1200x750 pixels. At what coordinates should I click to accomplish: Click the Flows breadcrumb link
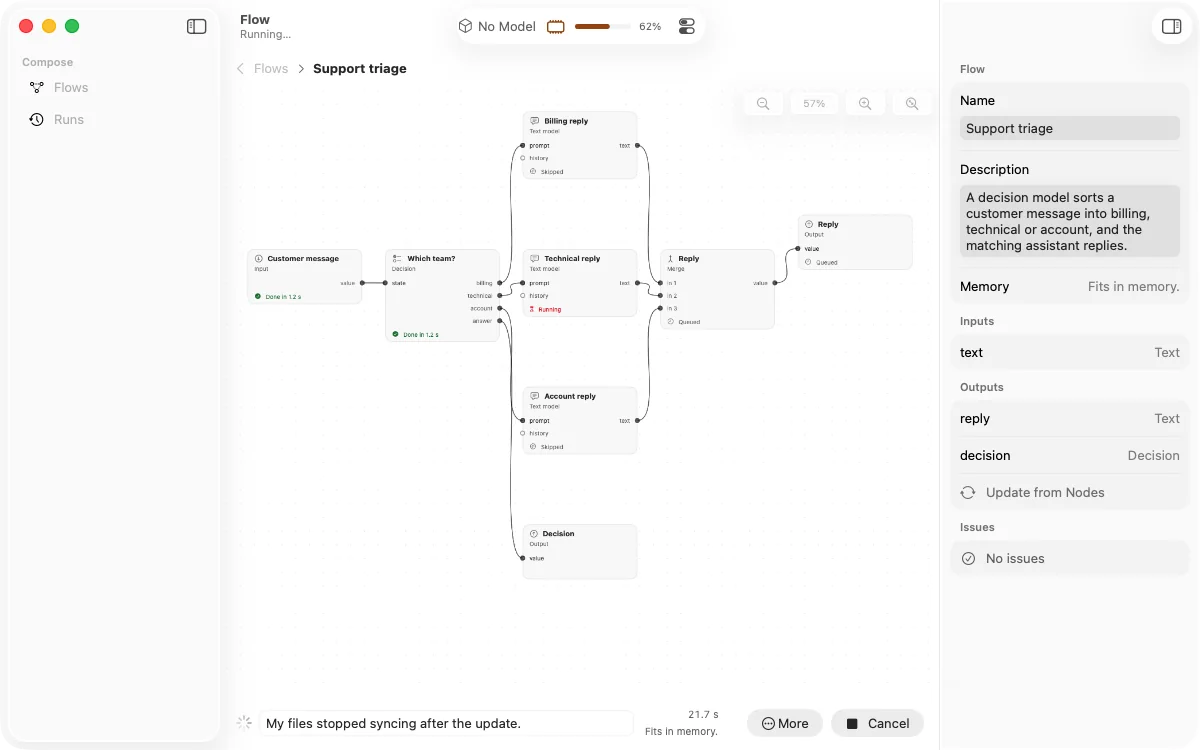tap(271, 69)
